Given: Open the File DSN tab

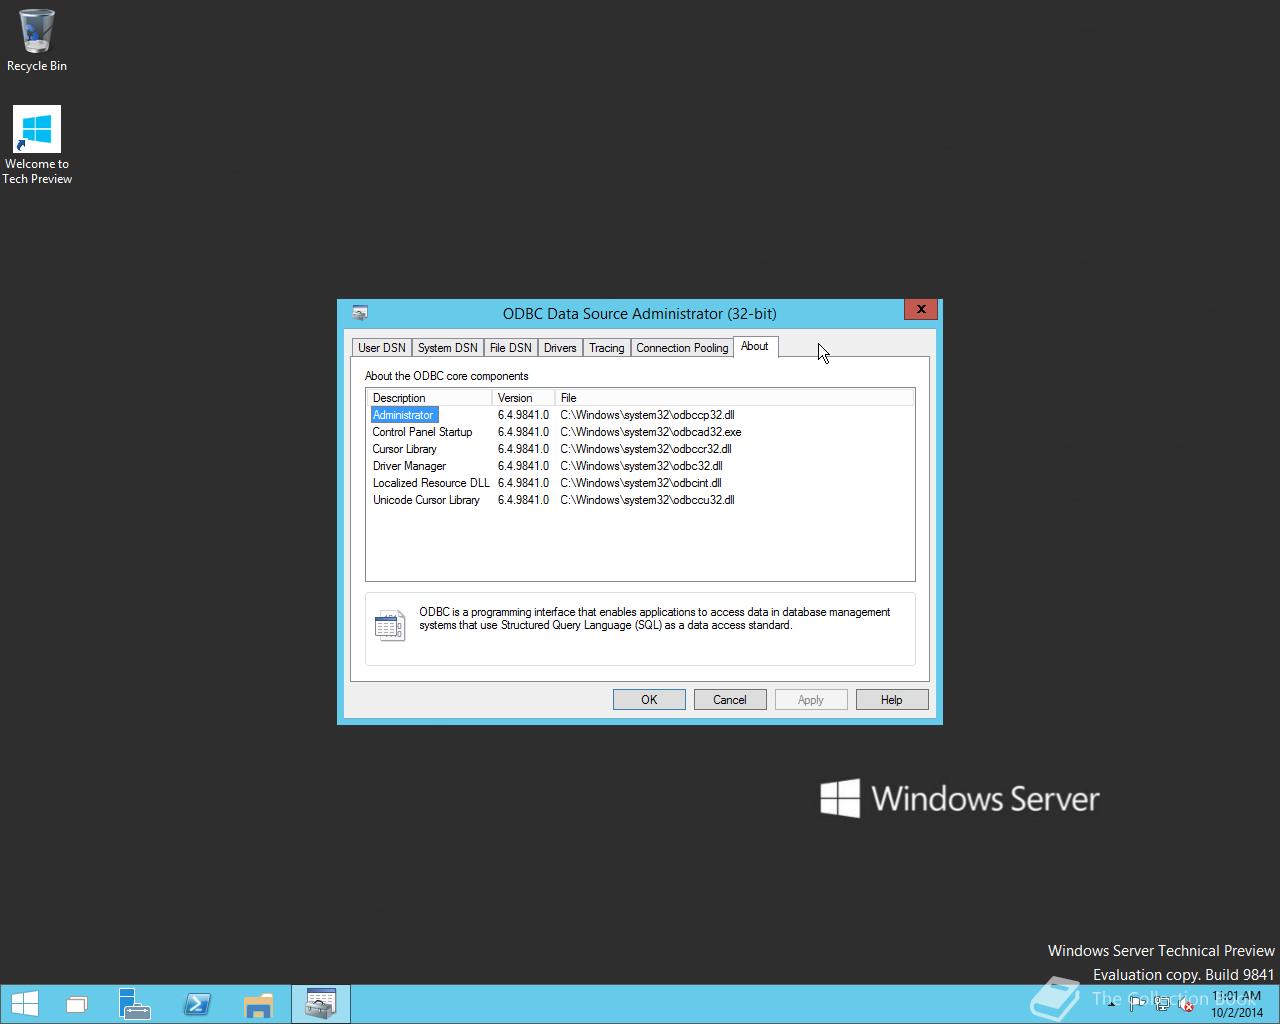Looking at the screenshot, I should tap(510, 348).
